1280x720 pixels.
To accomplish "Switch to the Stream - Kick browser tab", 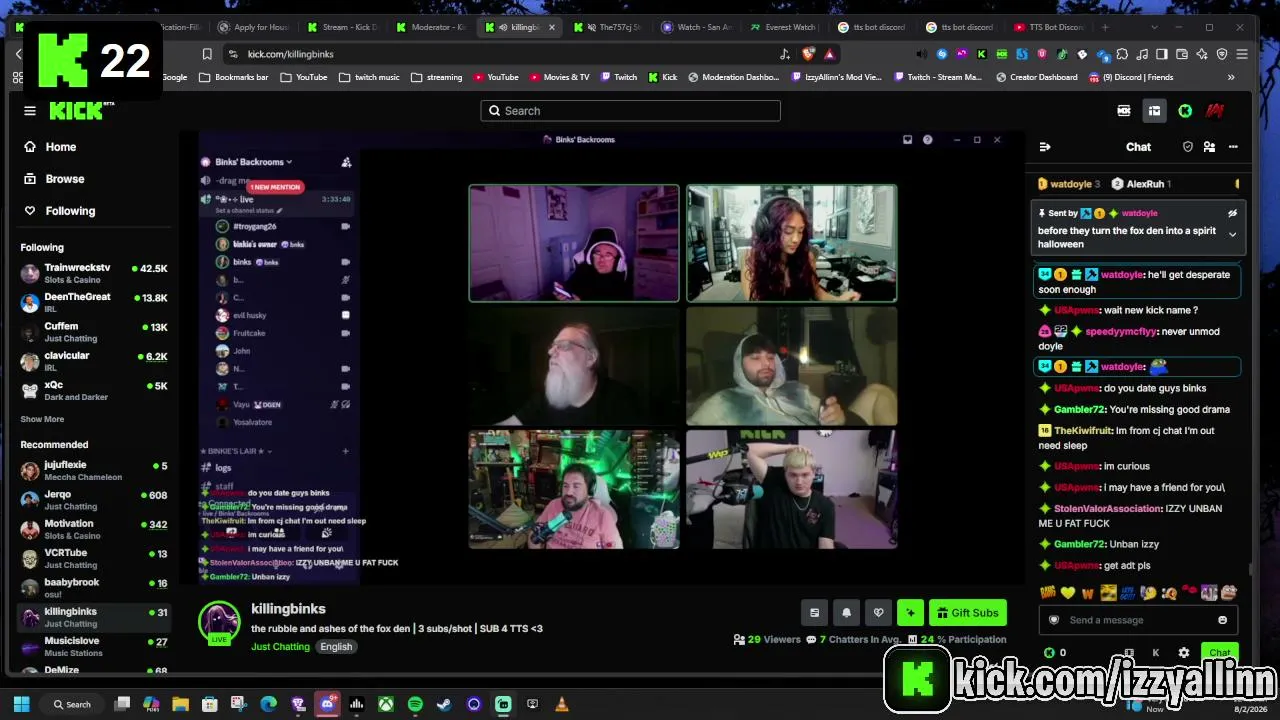I will pos(343,27).
